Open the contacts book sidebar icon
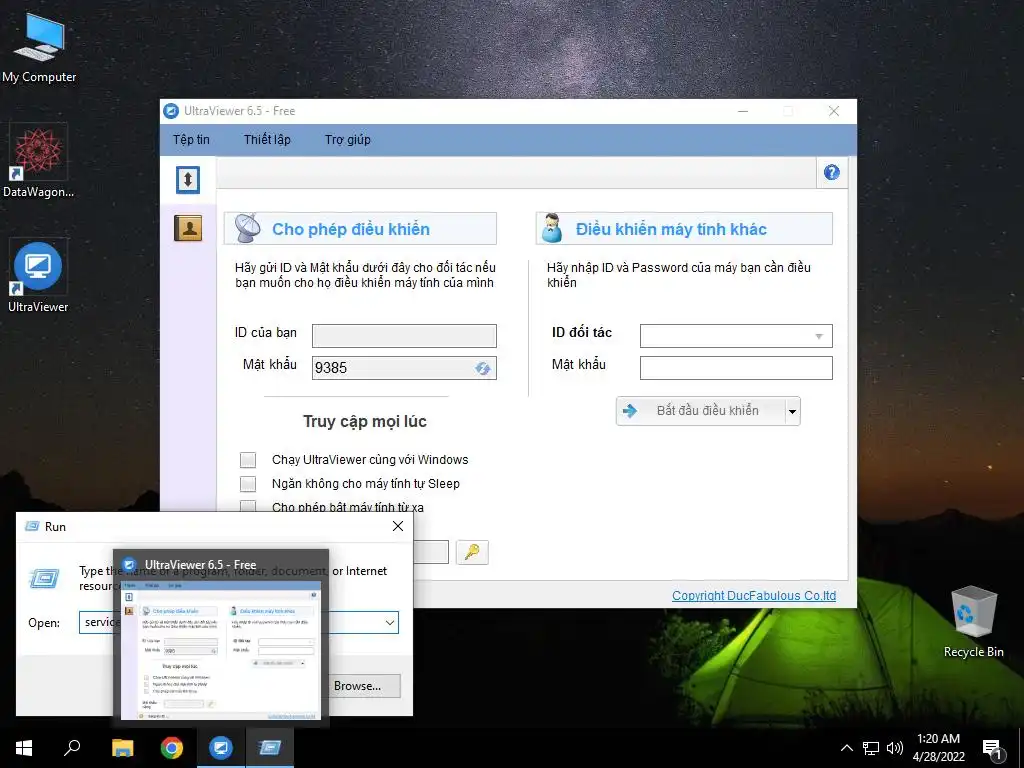 coord(188,228)
